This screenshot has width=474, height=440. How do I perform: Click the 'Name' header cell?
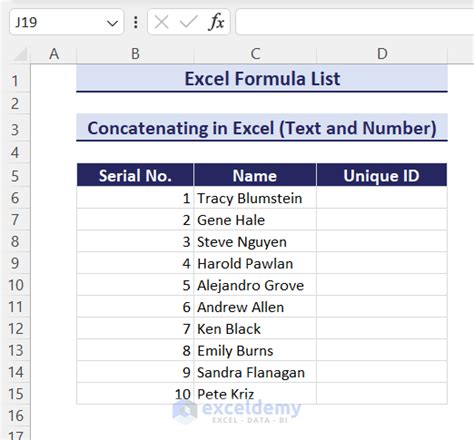[x=255, y=175]
